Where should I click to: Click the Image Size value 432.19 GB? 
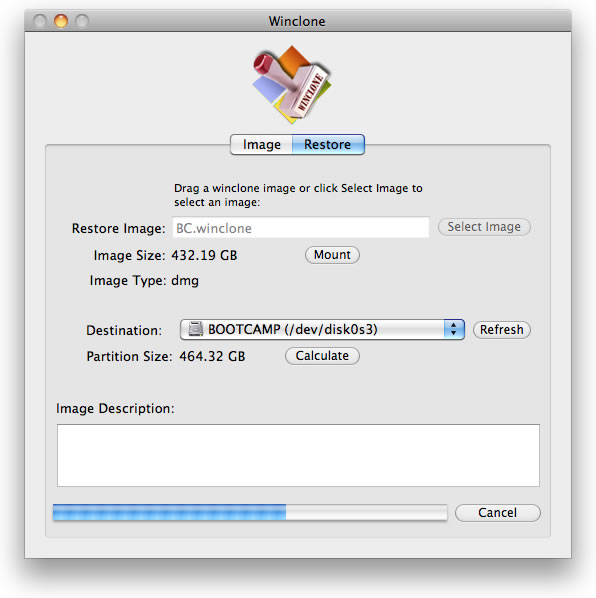point(204,255)
